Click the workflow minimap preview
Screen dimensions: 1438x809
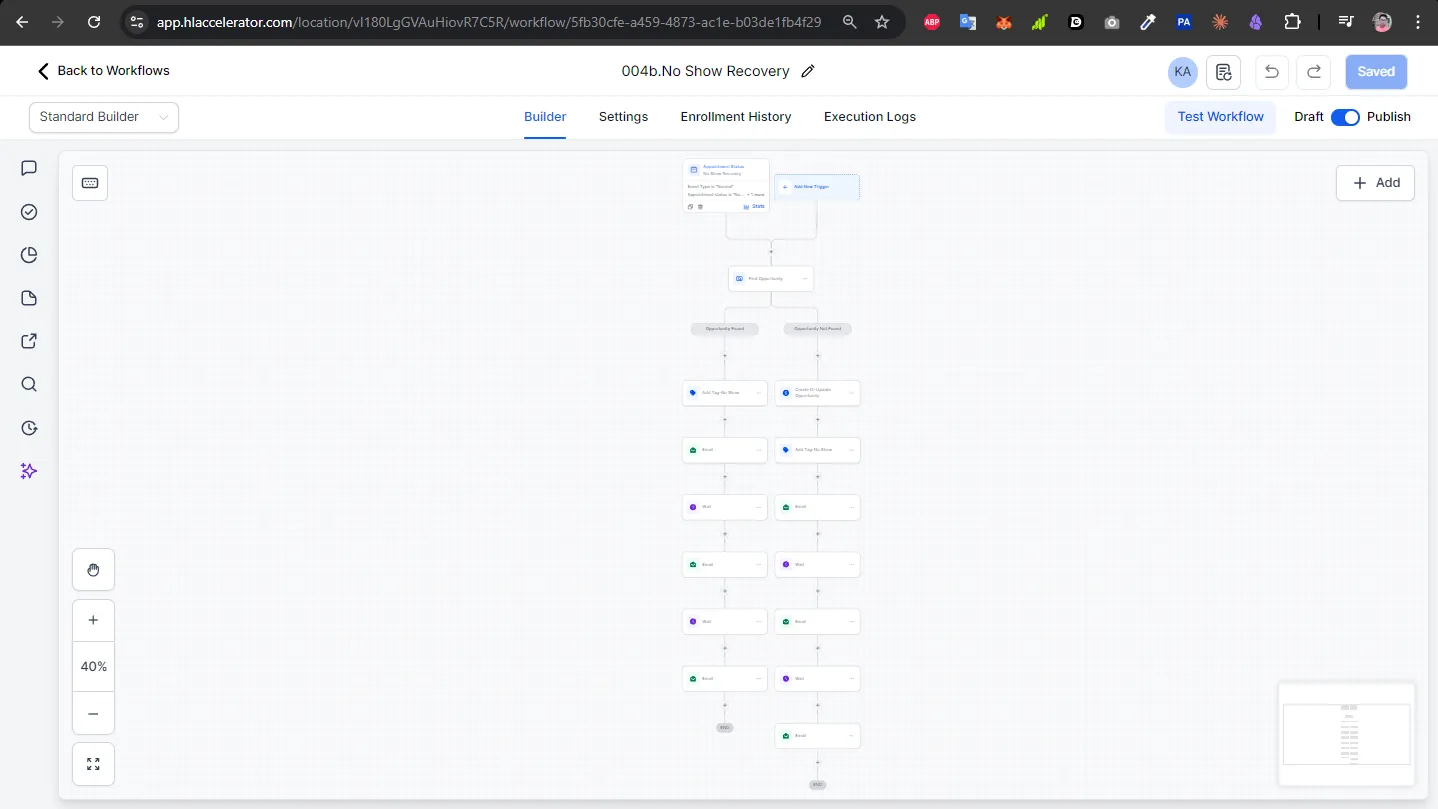1347,734
